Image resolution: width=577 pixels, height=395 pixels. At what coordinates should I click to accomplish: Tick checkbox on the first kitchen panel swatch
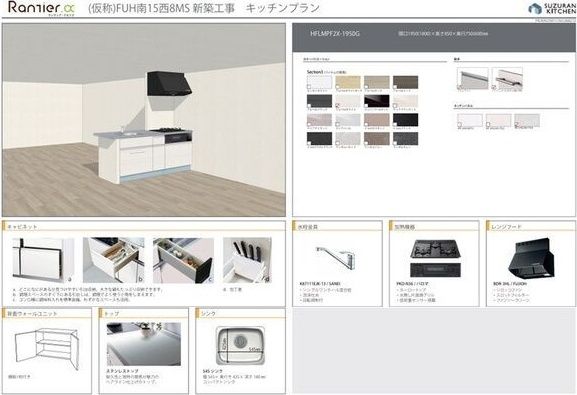click(460, 125)
